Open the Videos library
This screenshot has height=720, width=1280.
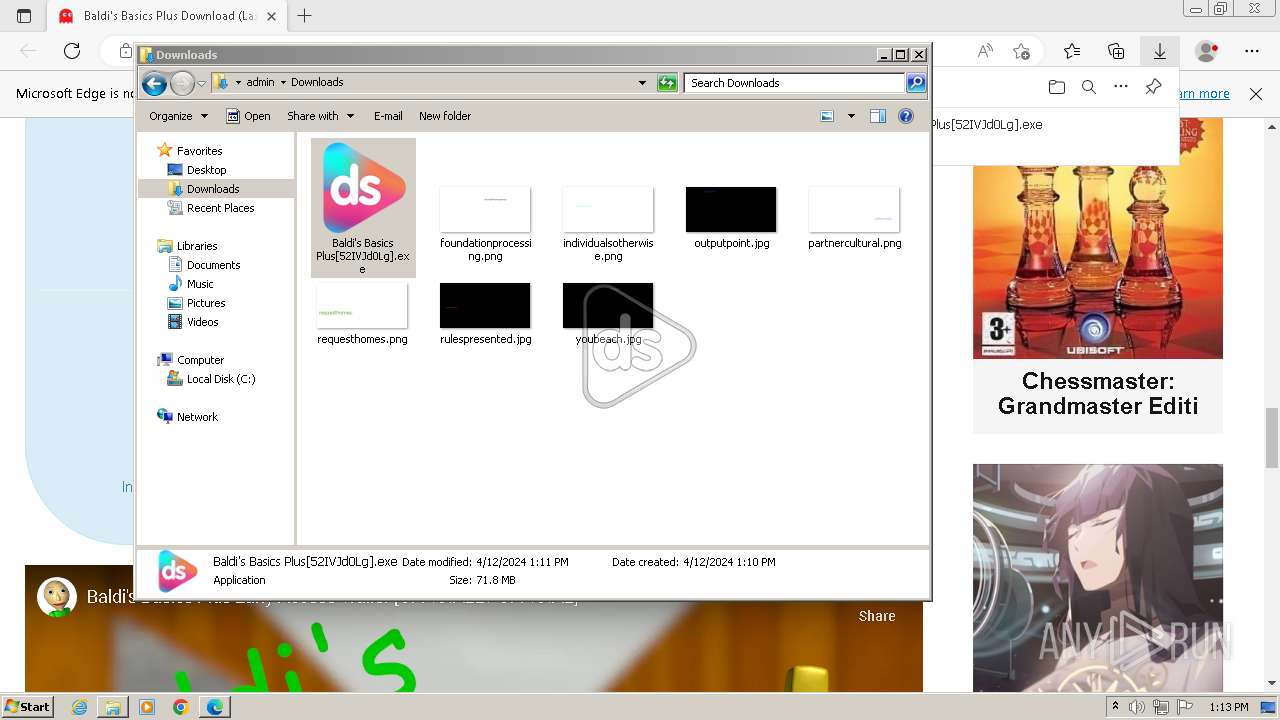coord(202,322)
